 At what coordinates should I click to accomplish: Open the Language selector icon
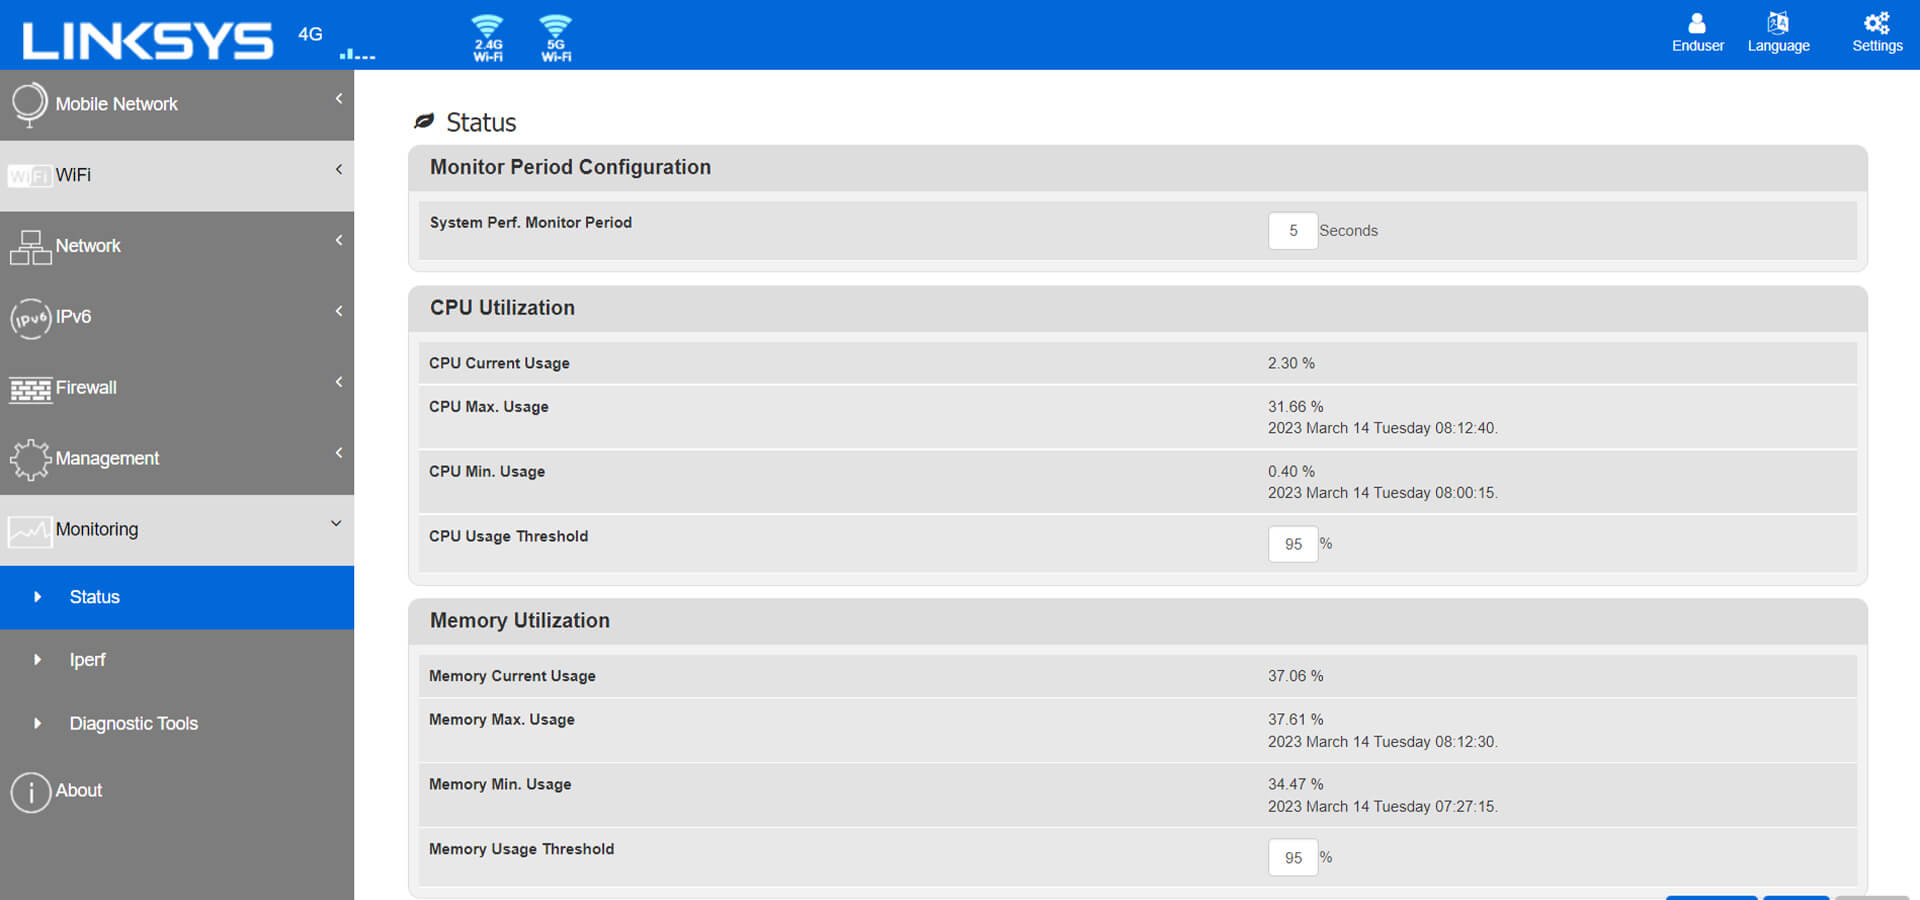(1778, 32)
